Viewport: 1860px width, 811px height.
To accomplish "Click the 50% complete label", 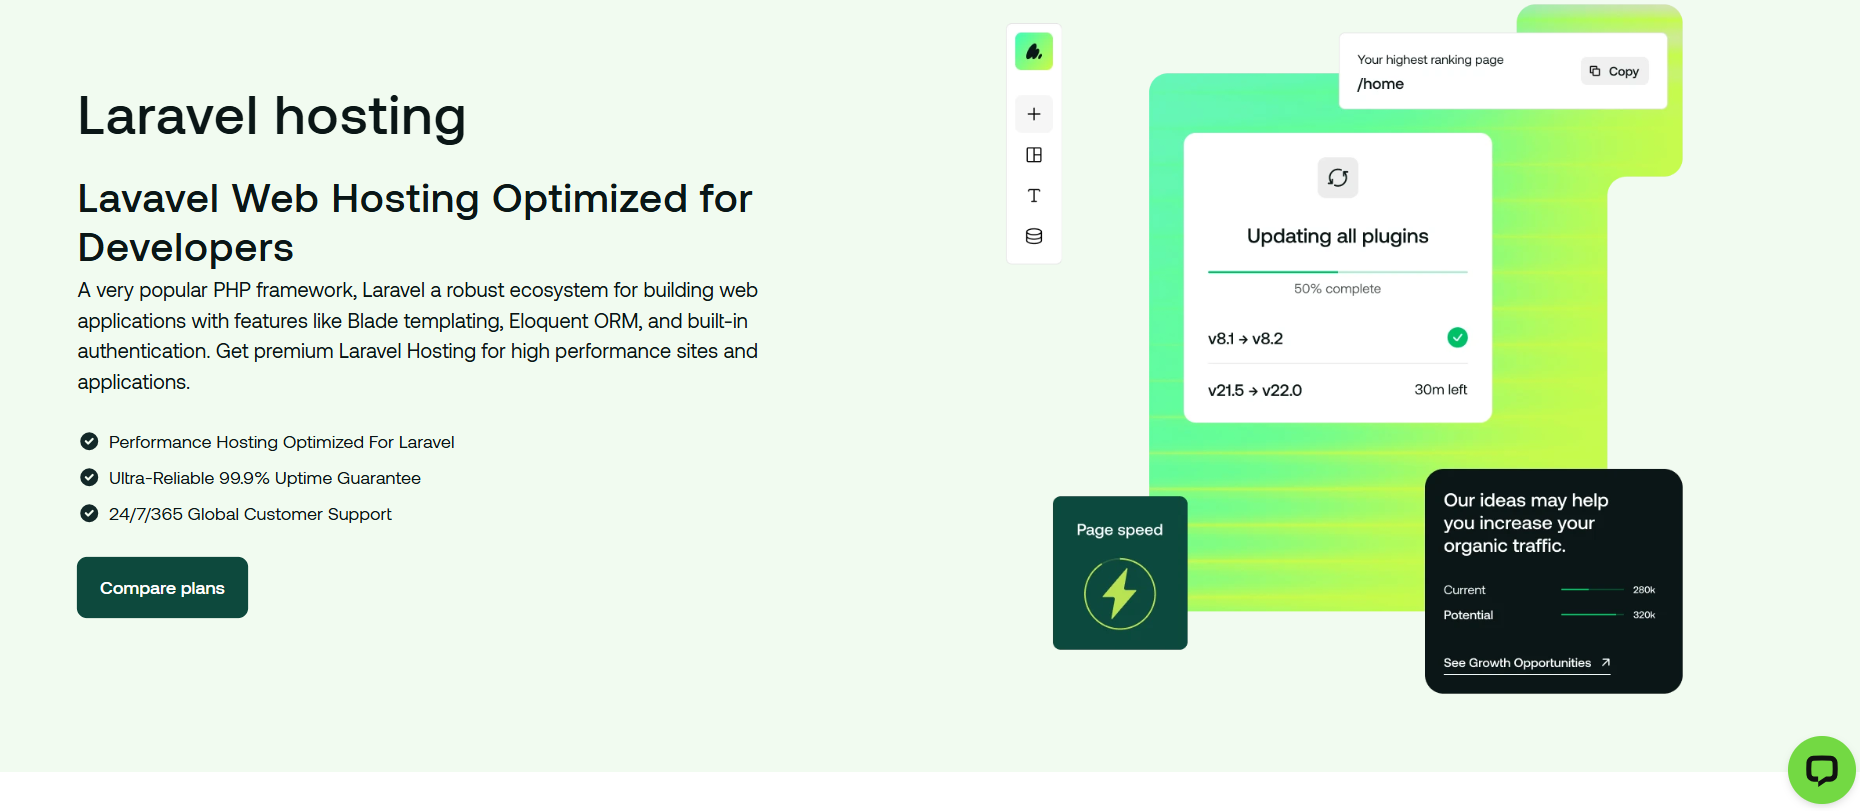I will (1337, 289).
